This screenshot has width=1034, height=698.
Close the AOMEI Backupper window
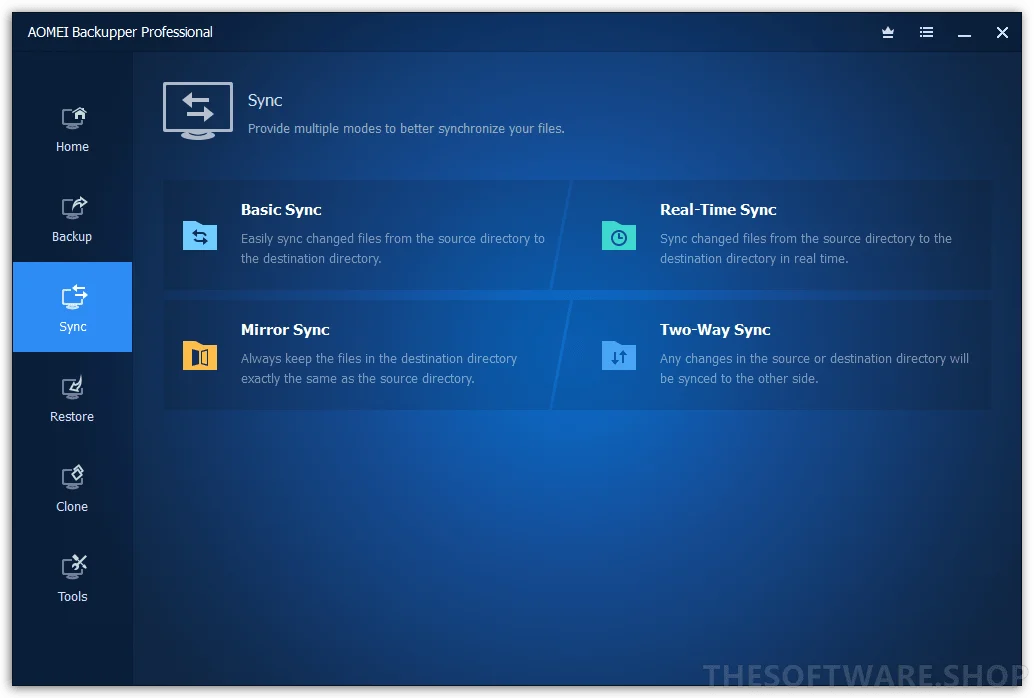pyautogui.click(x=1002, y=32)
